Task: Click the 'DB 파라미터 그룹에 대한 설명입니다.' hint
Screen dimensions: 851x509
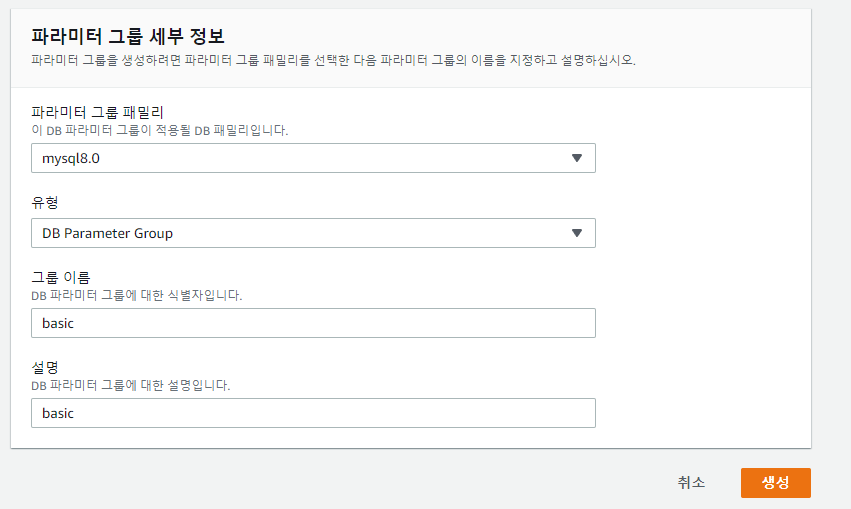Action: pos(131,385)
